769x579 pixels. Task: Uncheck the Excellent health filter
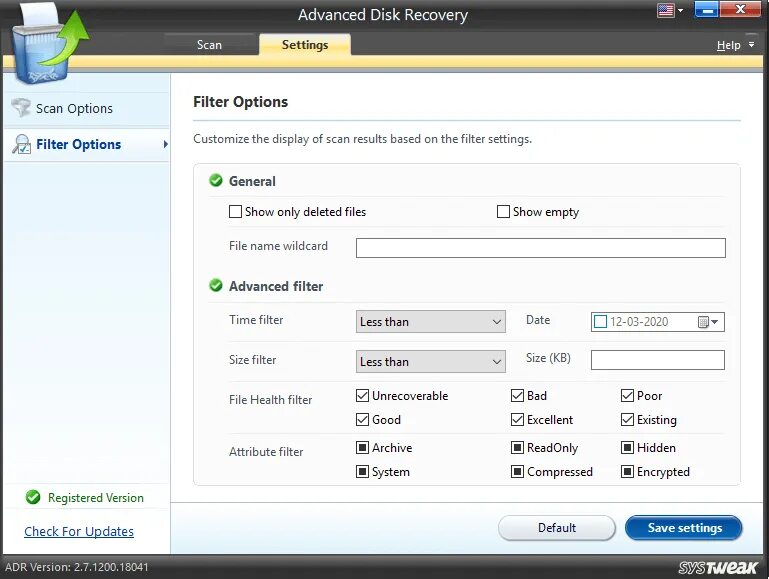point(517,420)
